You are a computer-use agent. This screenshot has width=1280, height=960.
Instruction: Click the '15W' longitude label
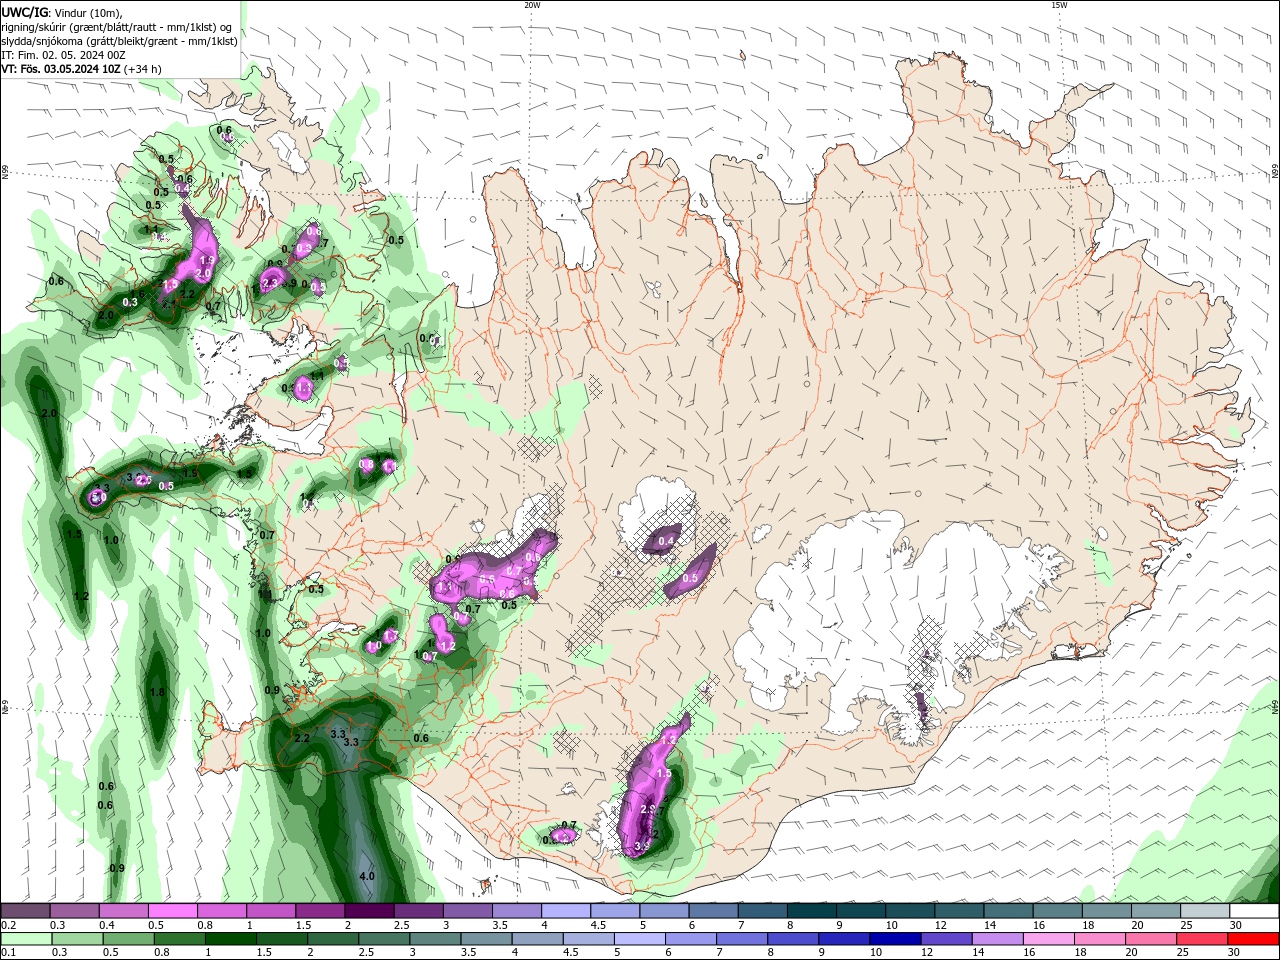tap(1059, 5)
